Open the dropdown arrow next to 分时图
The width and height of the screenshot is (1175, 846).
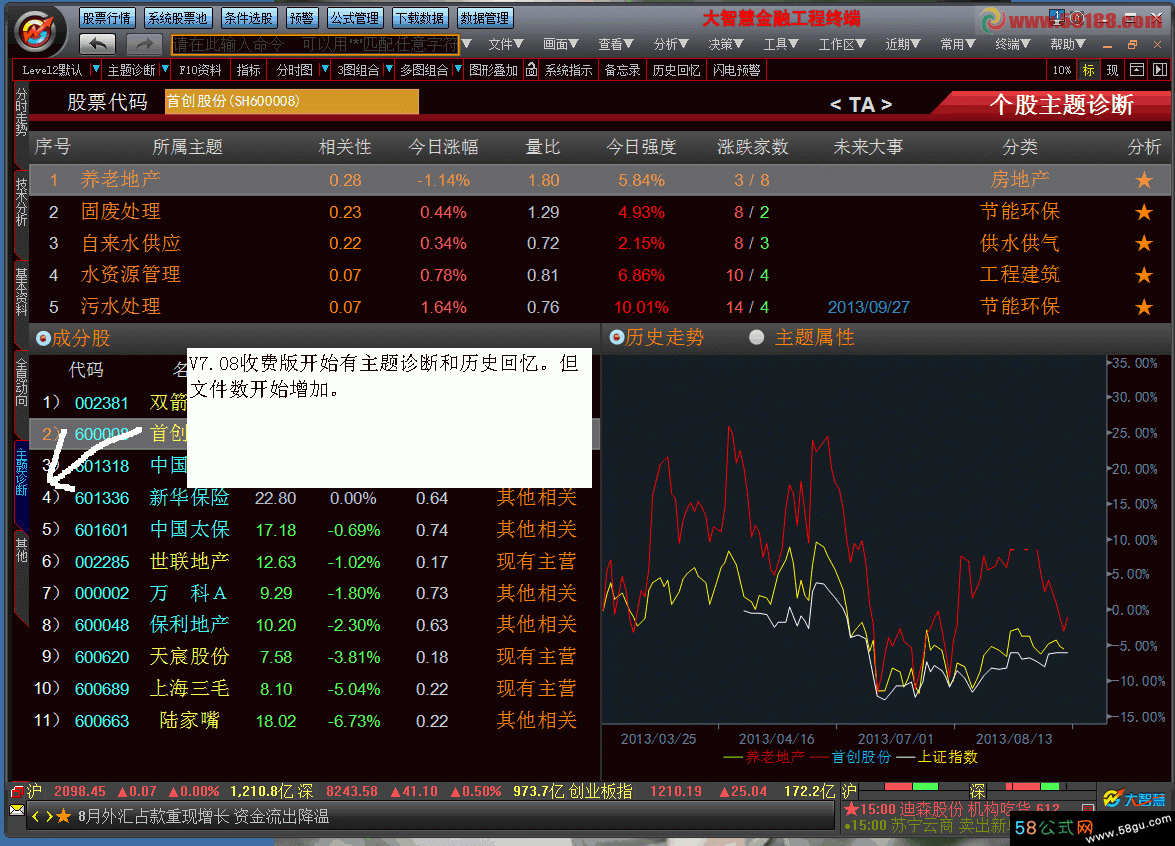click(324, 69)
